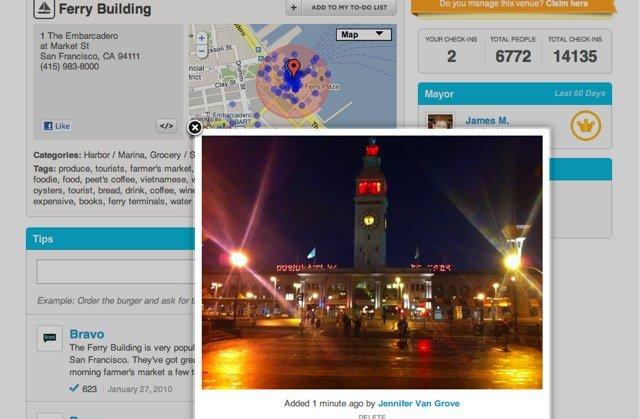The height and width of the screenshot is (419, 640).
Task: Click the Facebook Like button
Action: (57, 126)
